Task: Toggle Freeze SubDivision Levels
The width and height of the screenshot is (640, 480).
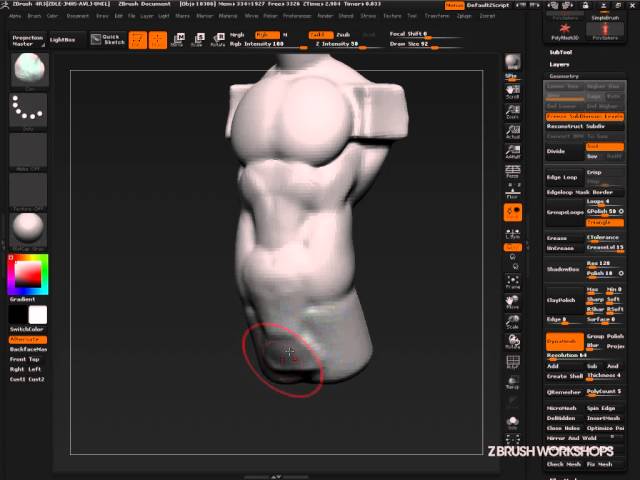Action: point(585,117)
